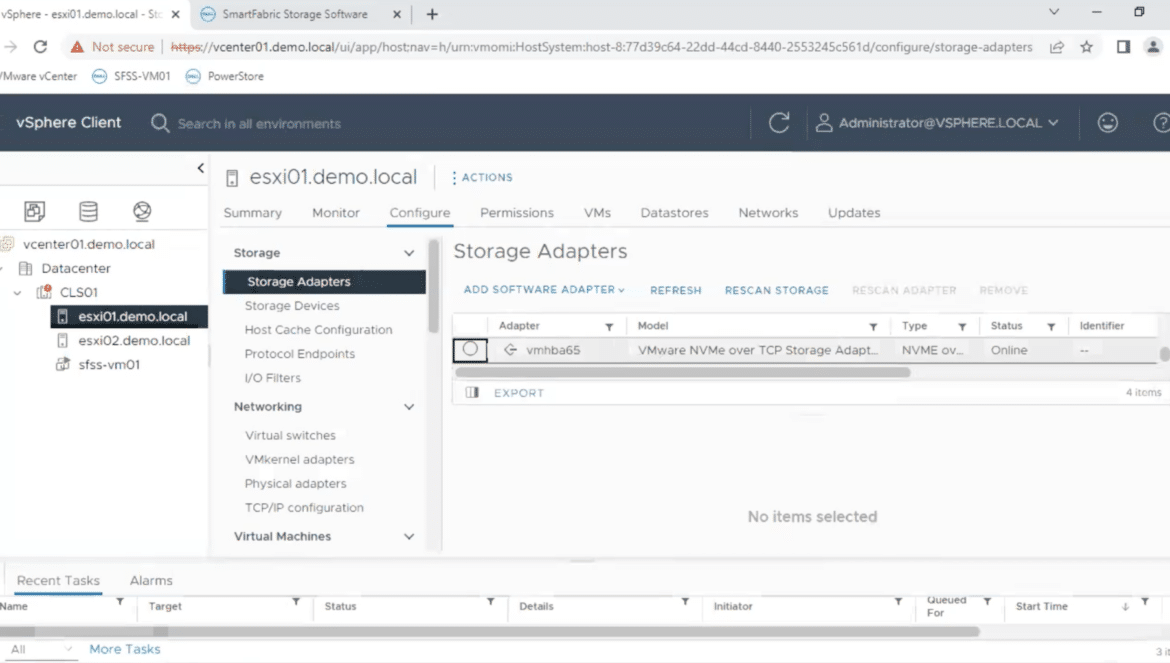Viewport: 1170px width, 663px height.
Task: Open the browser profile icon
Action: pyautogui.click(x=1153, y=47)
